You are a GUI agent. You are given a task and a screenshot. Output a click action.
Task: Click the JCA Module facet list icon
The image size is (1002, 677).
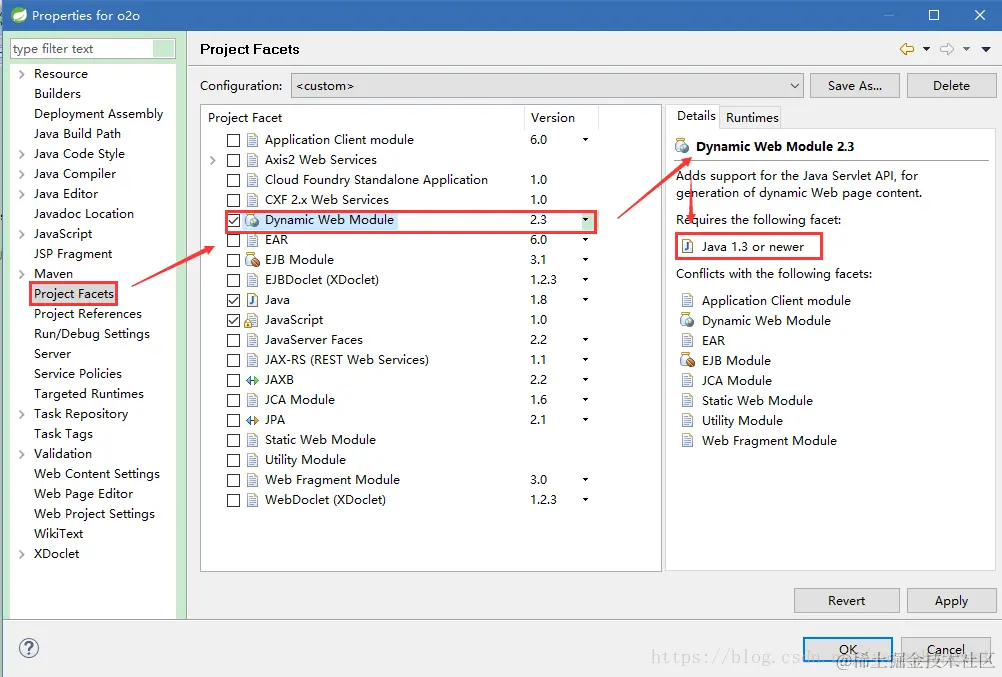(252, 400)
